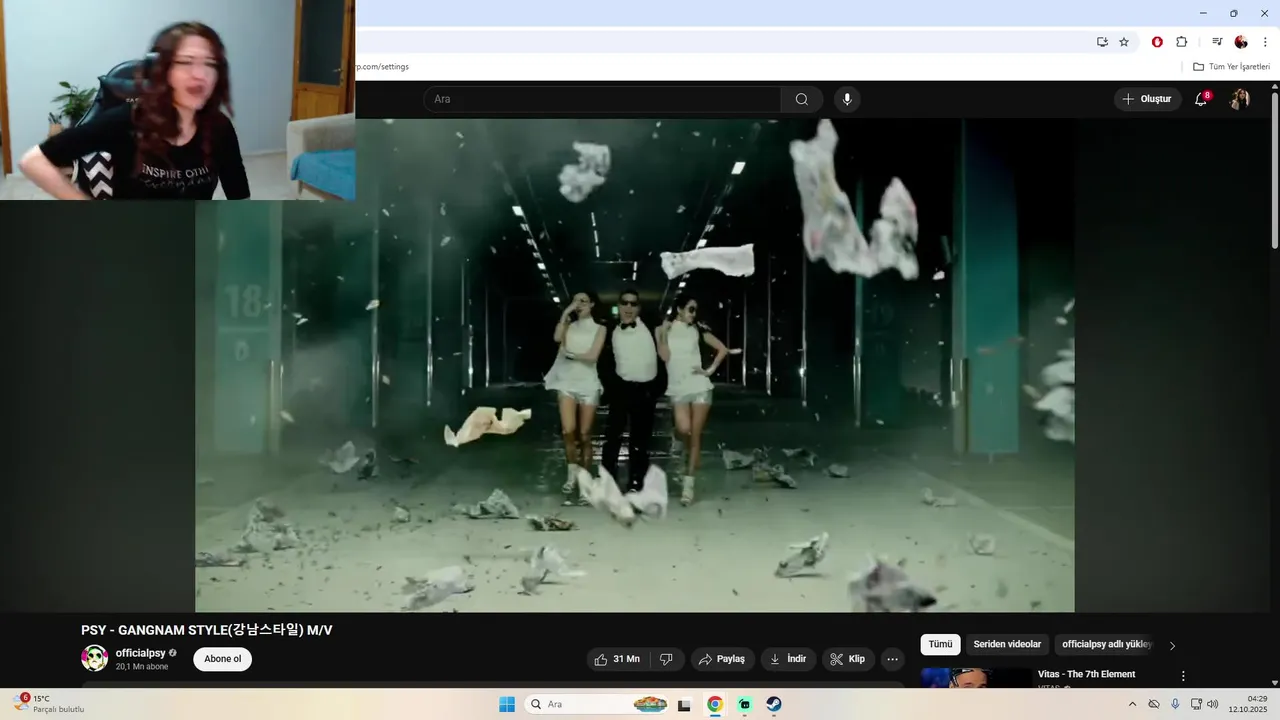1280x720 pixels.
Task: Open the network tray icon
Action: pyautogui.click(x=1196, y=704)
